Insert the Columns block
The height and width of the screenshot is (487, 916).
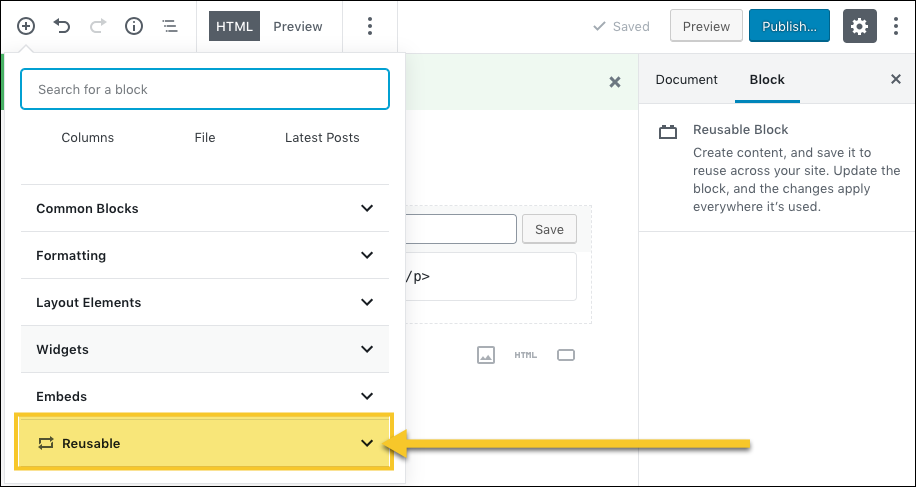(x=88, y=138)
